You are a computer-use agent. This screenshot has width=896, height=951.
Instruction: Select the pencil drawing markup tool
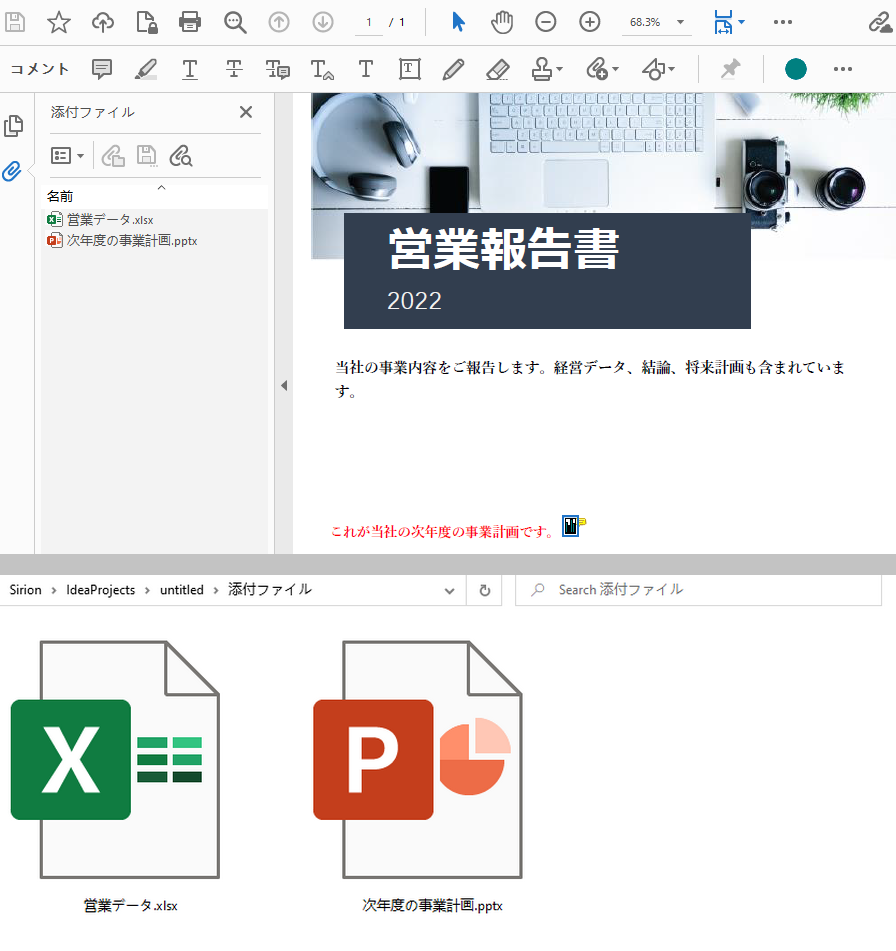[x=452, y=69]
